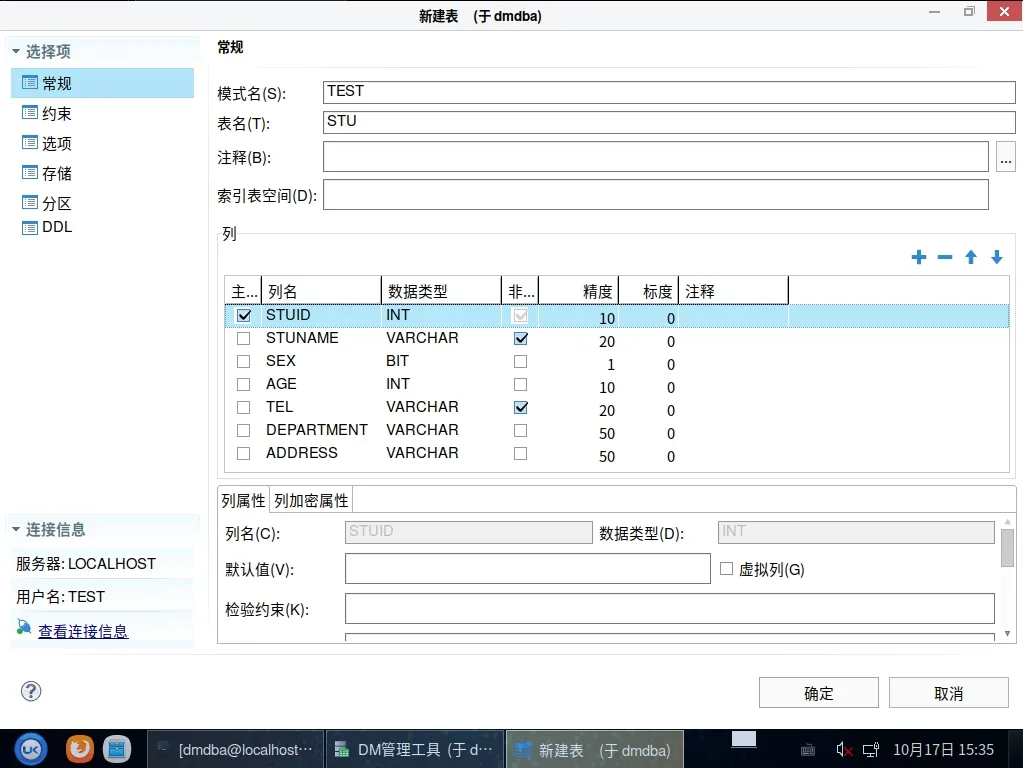Click the 默认值(V) input field
Image resolution: width=1023 pixels, height=768 pixels.
pos(527,569)
